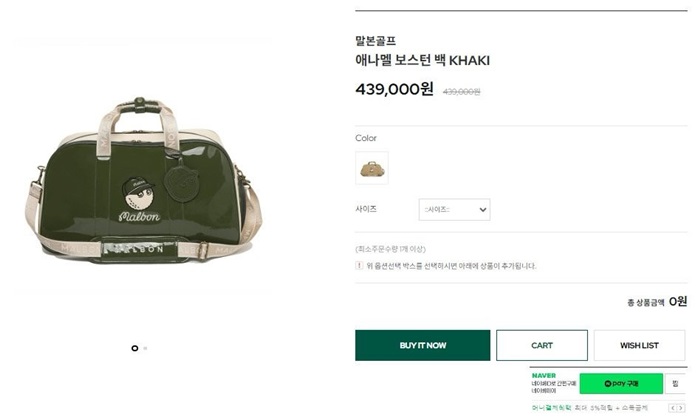Click the 찜 button beside Naver Pay
700x419 pixels.
click(677, 383)
